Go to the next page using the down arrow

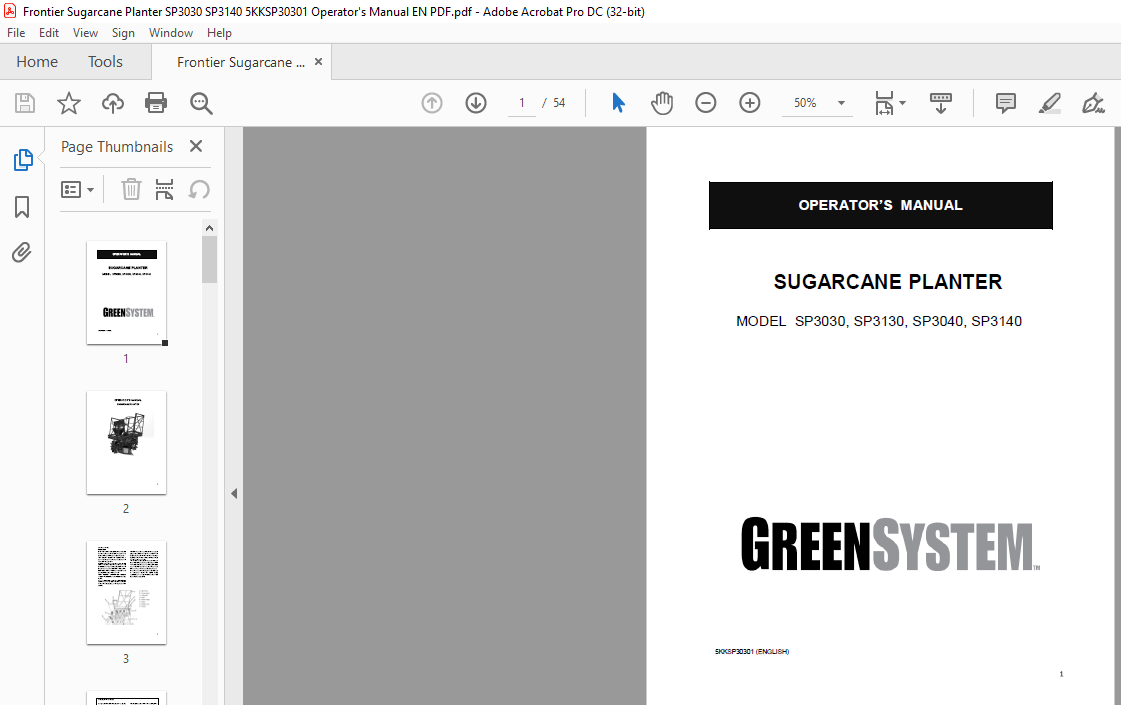click(x=476, y=103)
